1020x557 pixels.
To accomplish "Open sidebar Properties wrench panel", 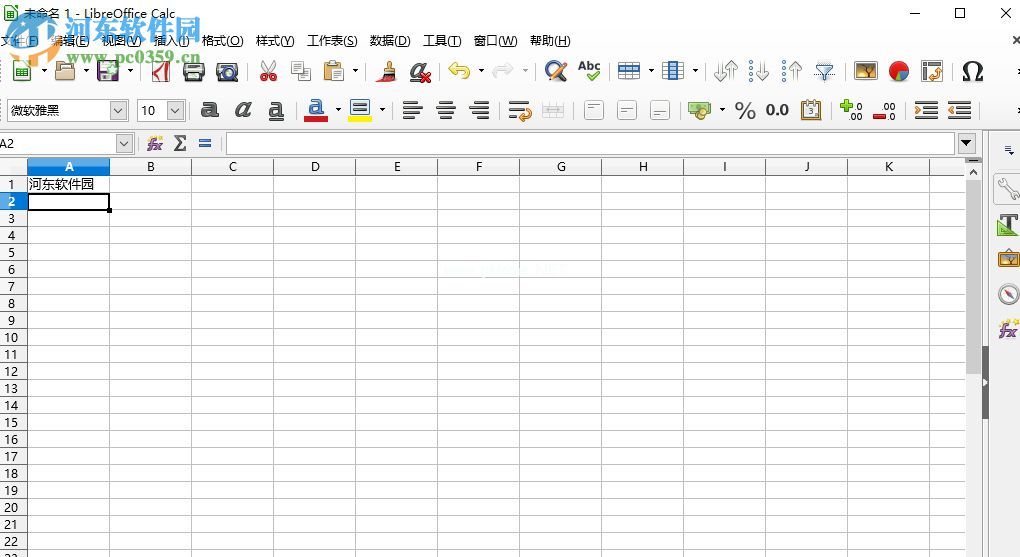I will click(1008, 189).
